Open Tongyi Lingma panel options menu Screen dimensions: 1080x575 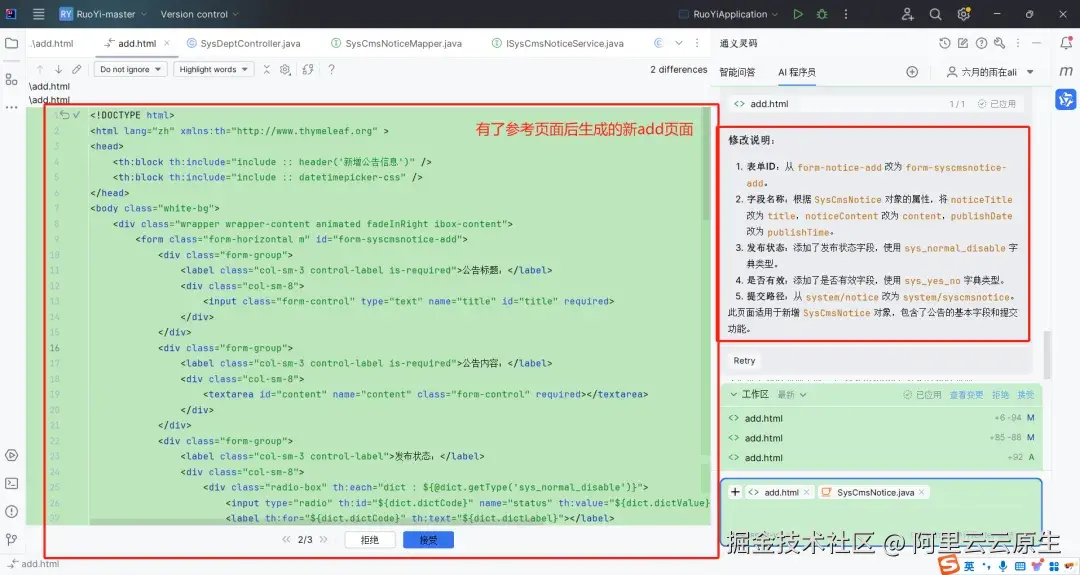[x=1017, y=43]
